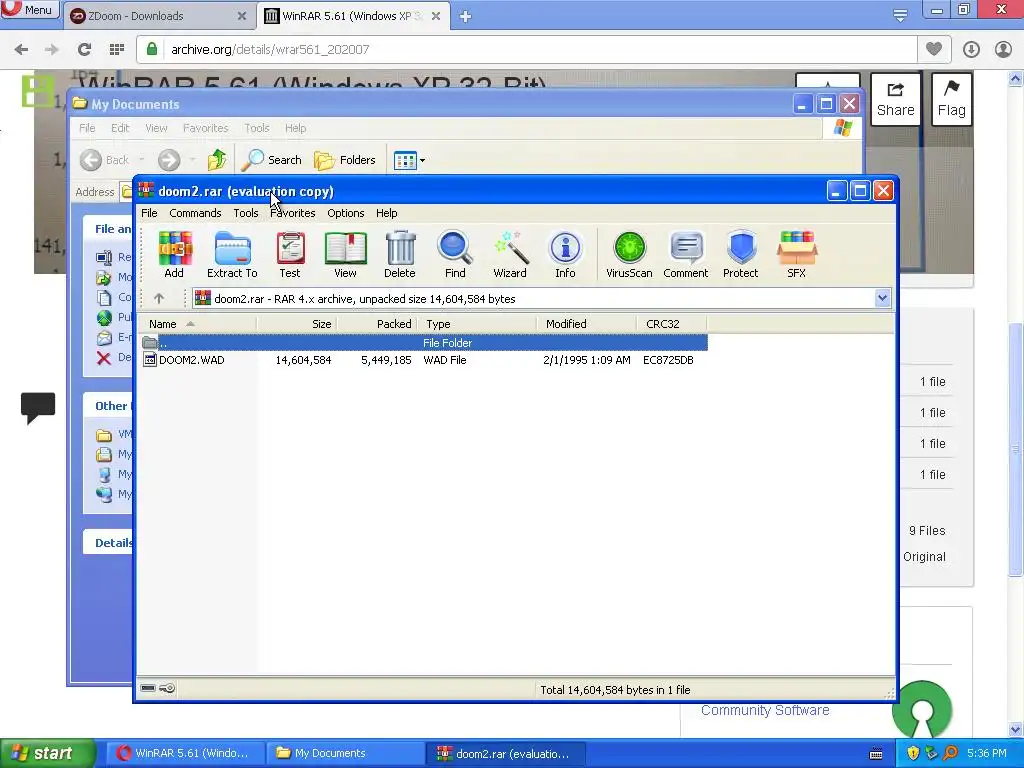Click the taskbar clock showing 5:36 PM
The image size is (1024, 768).
point(987,753)
